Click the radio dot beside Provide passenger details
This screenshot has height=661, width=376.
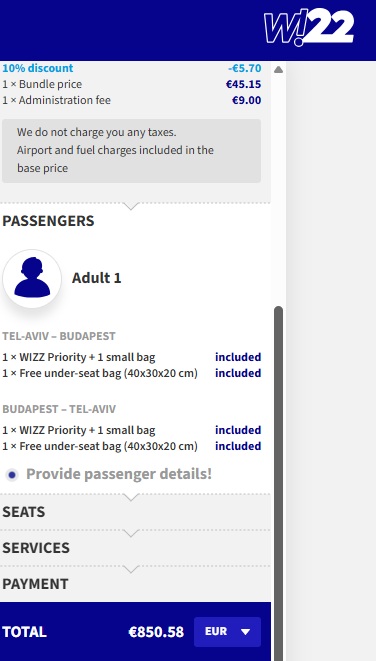click(12, 475)
